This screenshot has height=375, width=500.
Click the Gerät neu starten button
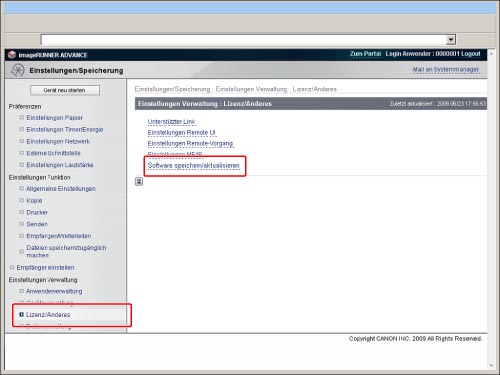[x=65, y=90]
